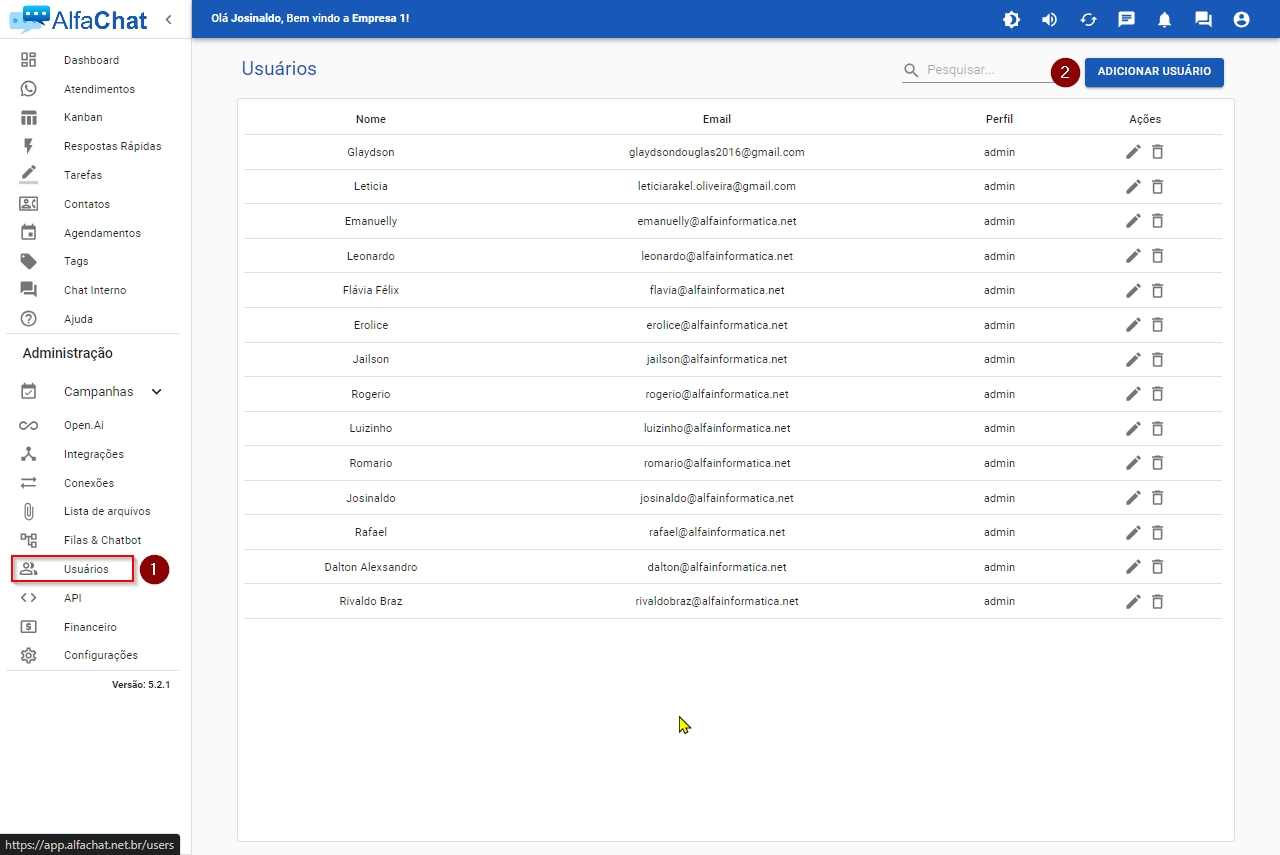Delete user Josinaldo via trash icon
1280x855 pixels.
pyautogui.click(x=1157, y=498)
